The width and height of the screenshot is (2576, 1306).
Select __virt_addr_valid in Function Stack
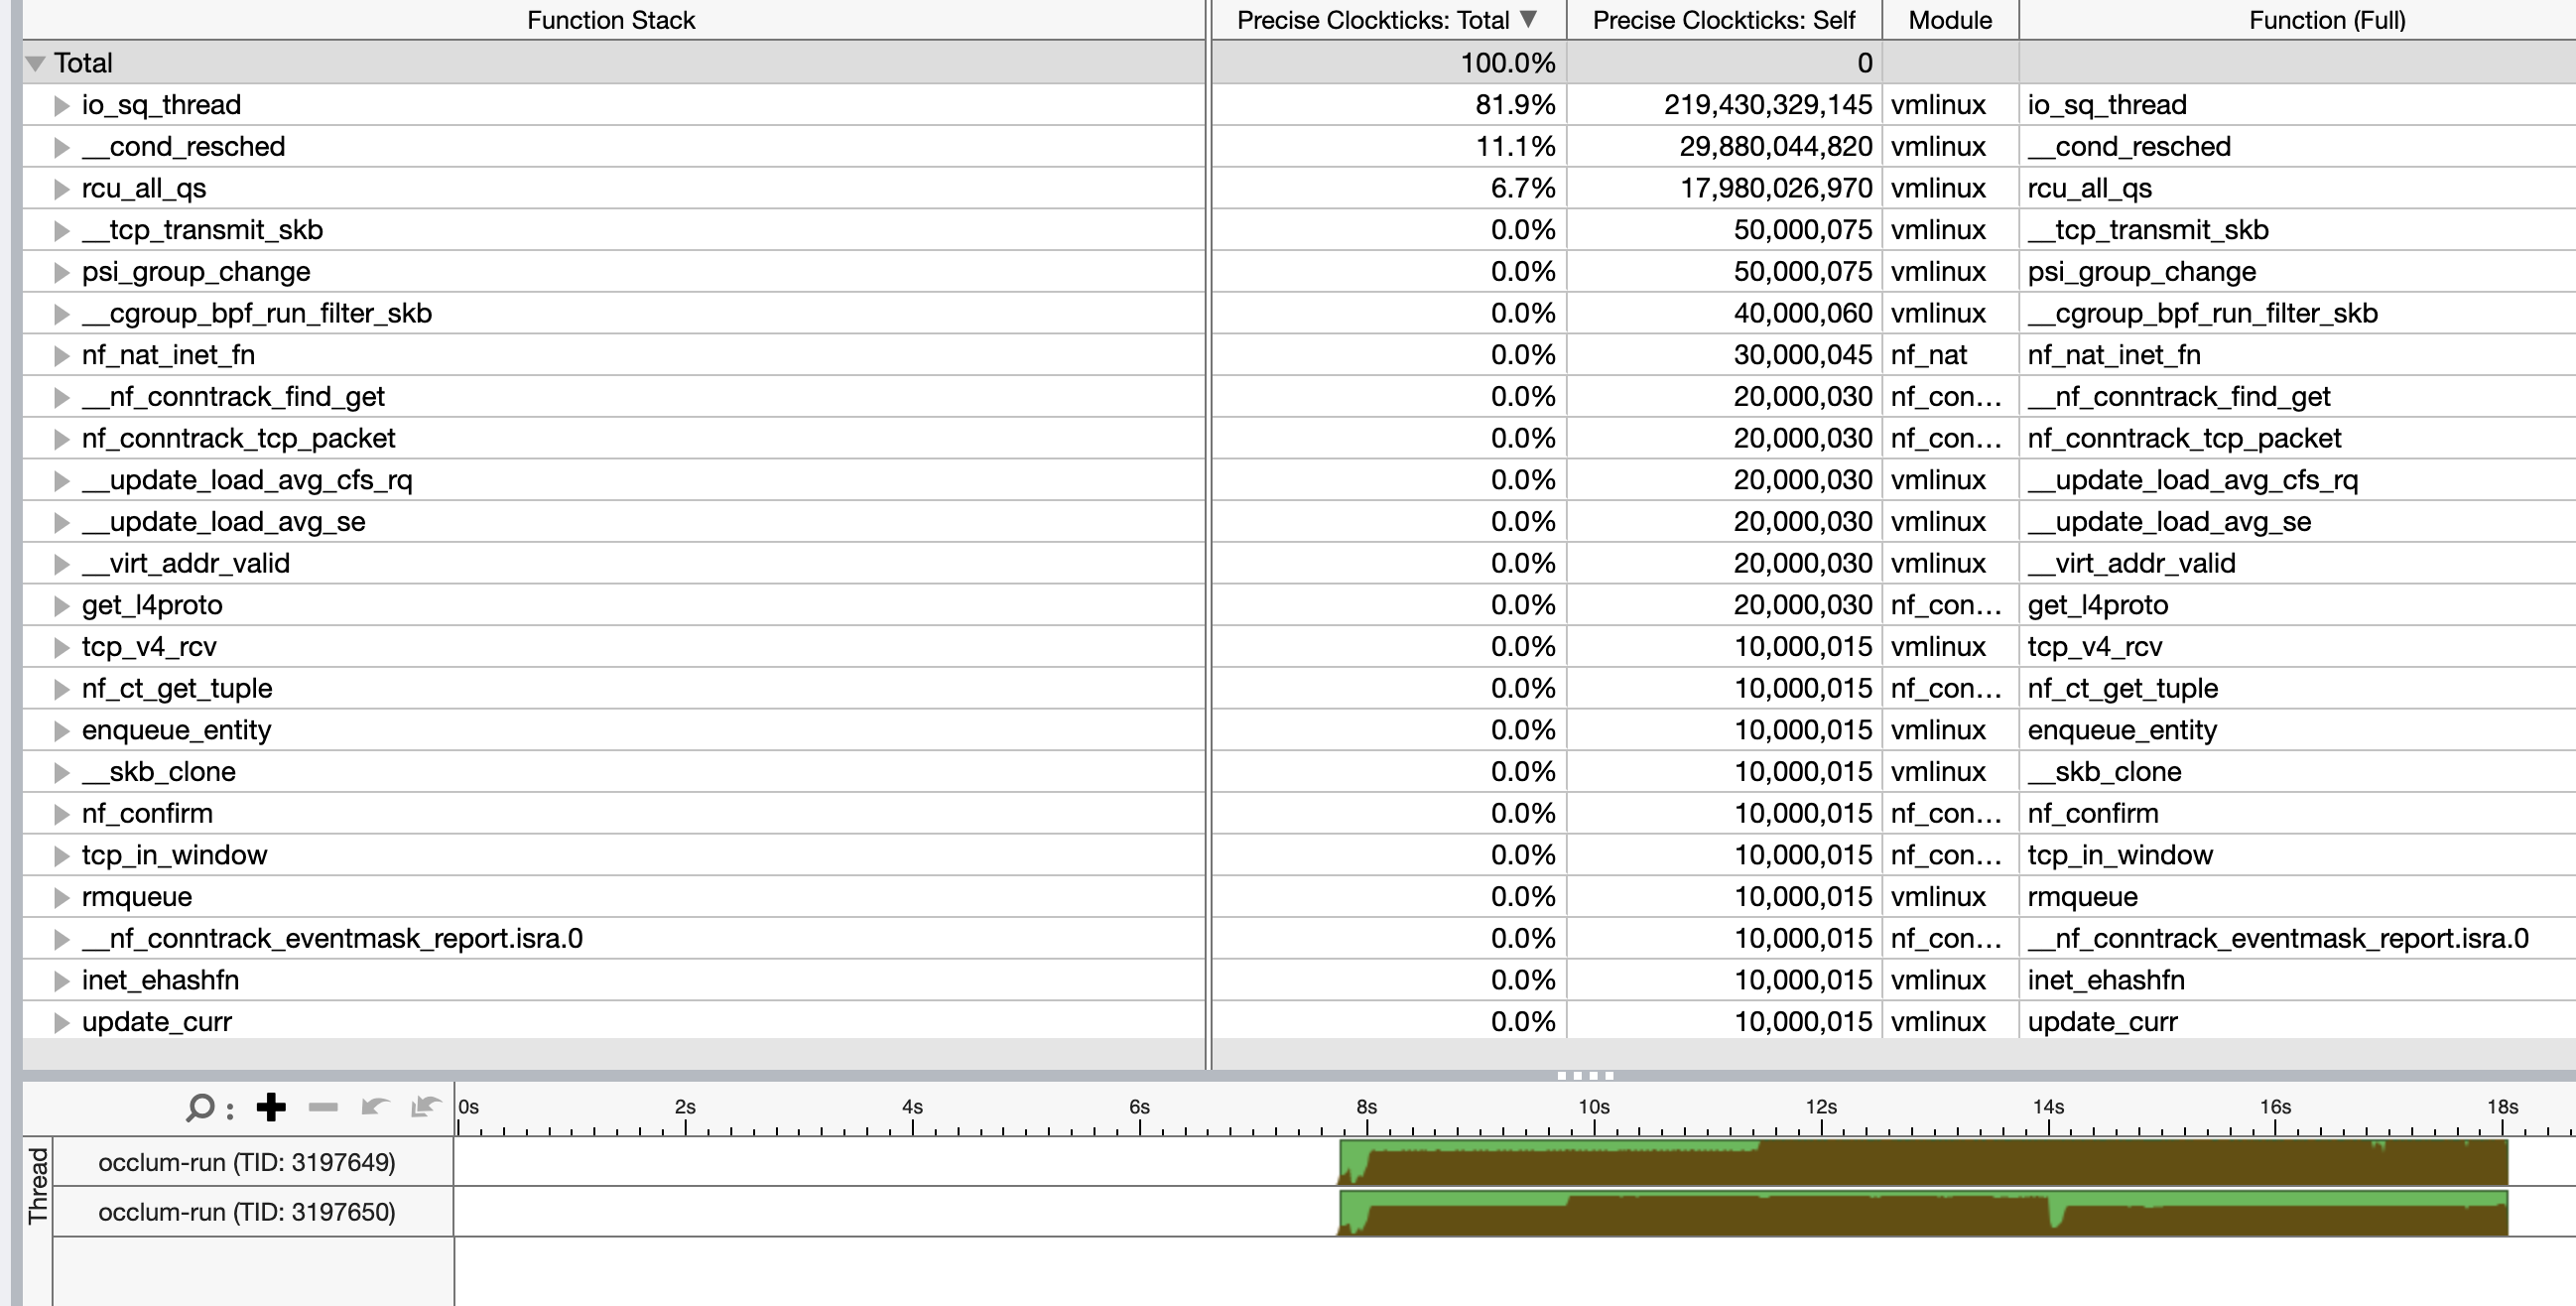click(x=186, y=564)
